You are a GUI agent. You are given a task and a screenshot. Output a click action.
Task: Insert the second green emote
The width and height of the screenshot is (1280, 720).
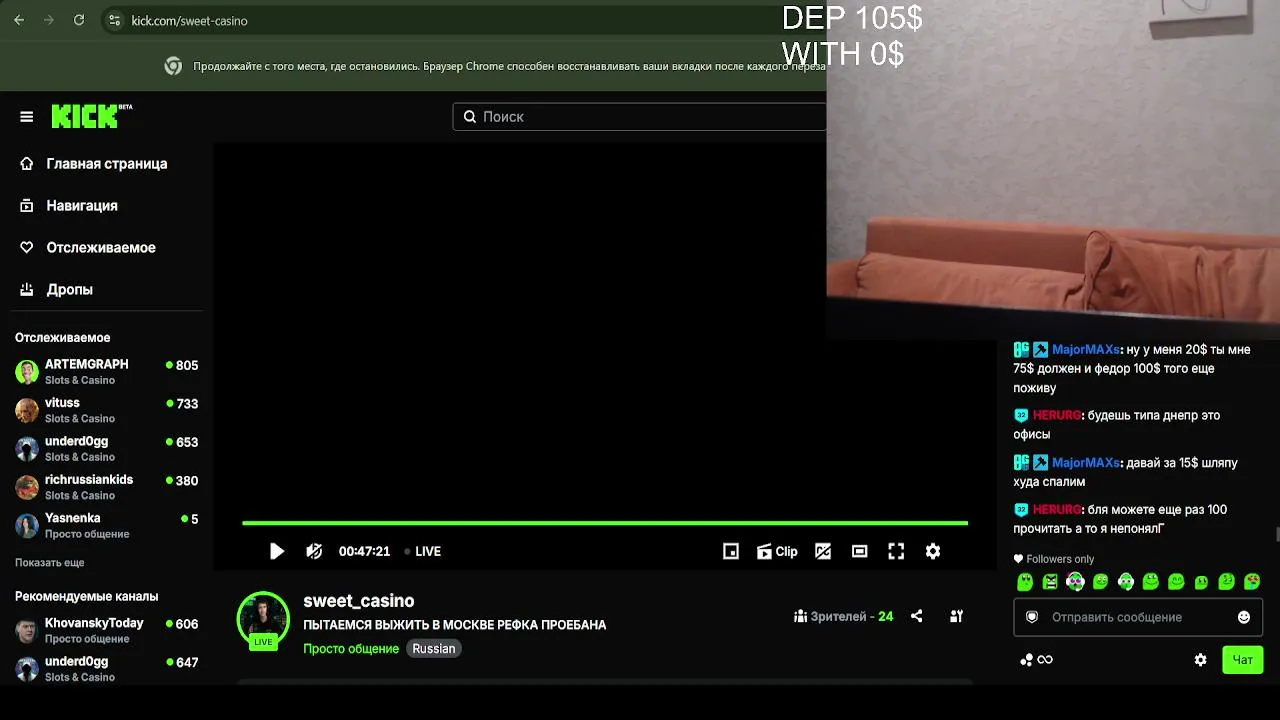click(x=1050, y=582)
